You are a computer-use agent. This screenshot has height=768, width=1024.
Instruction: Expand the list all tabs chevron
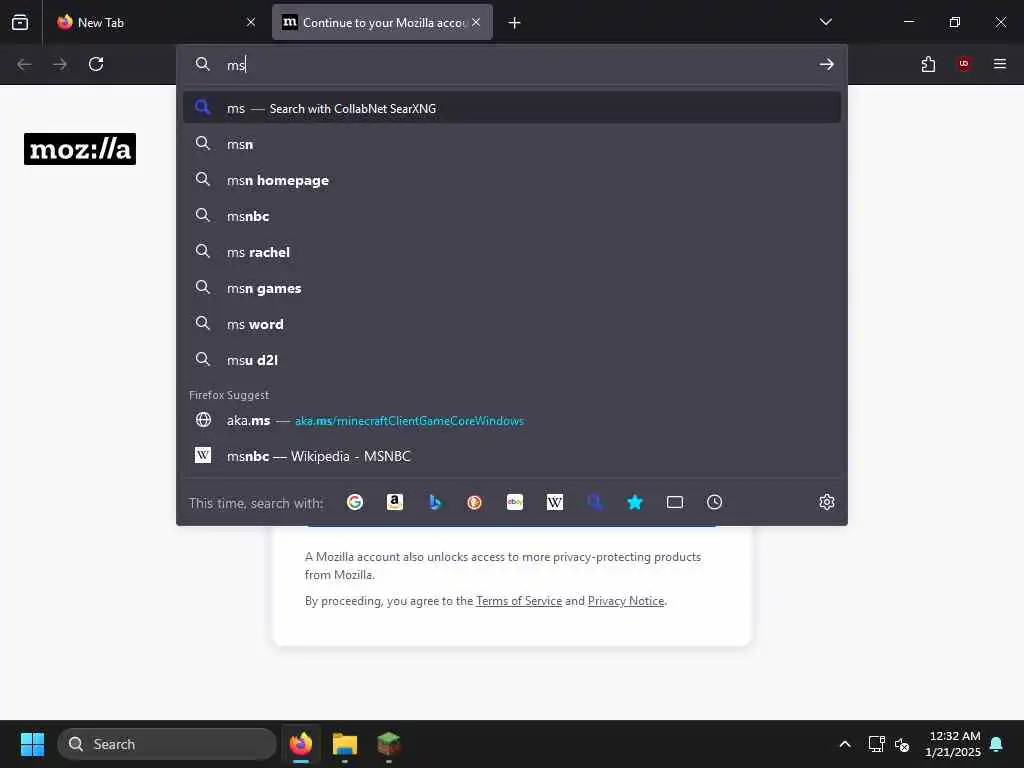(x=825, y=22)
